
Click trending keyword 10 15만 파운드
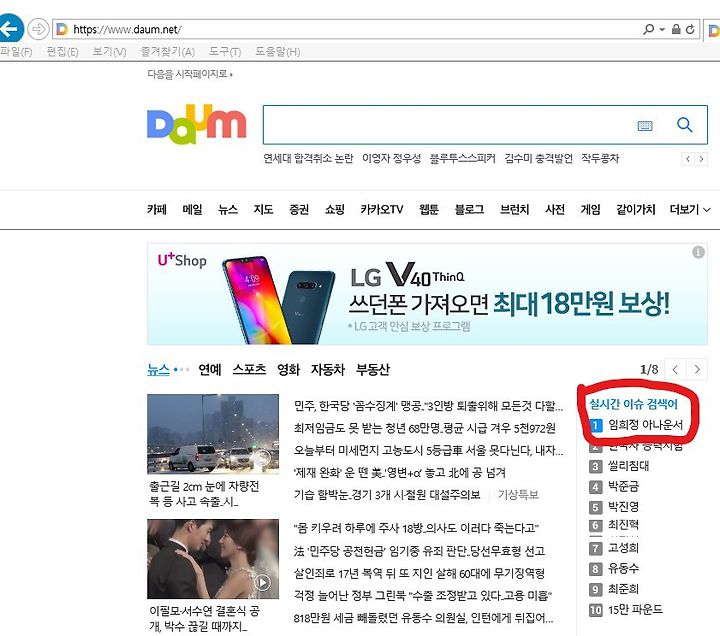(x=635, y=609)
